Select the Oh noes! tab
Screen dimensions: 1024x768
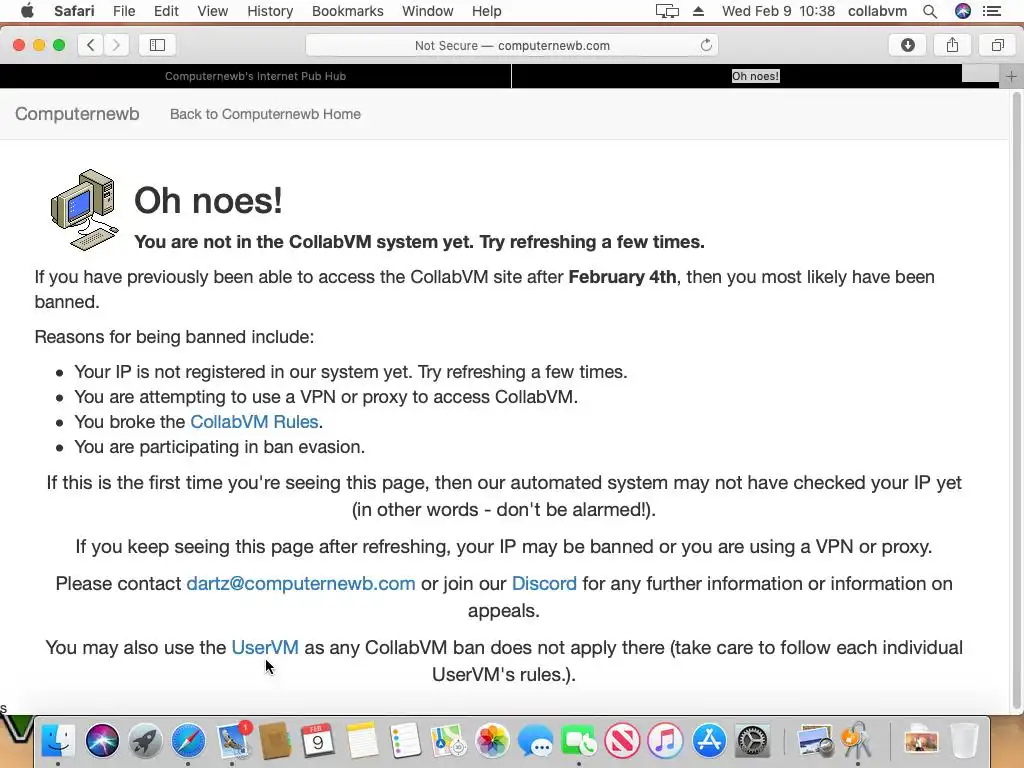point(756,76)
